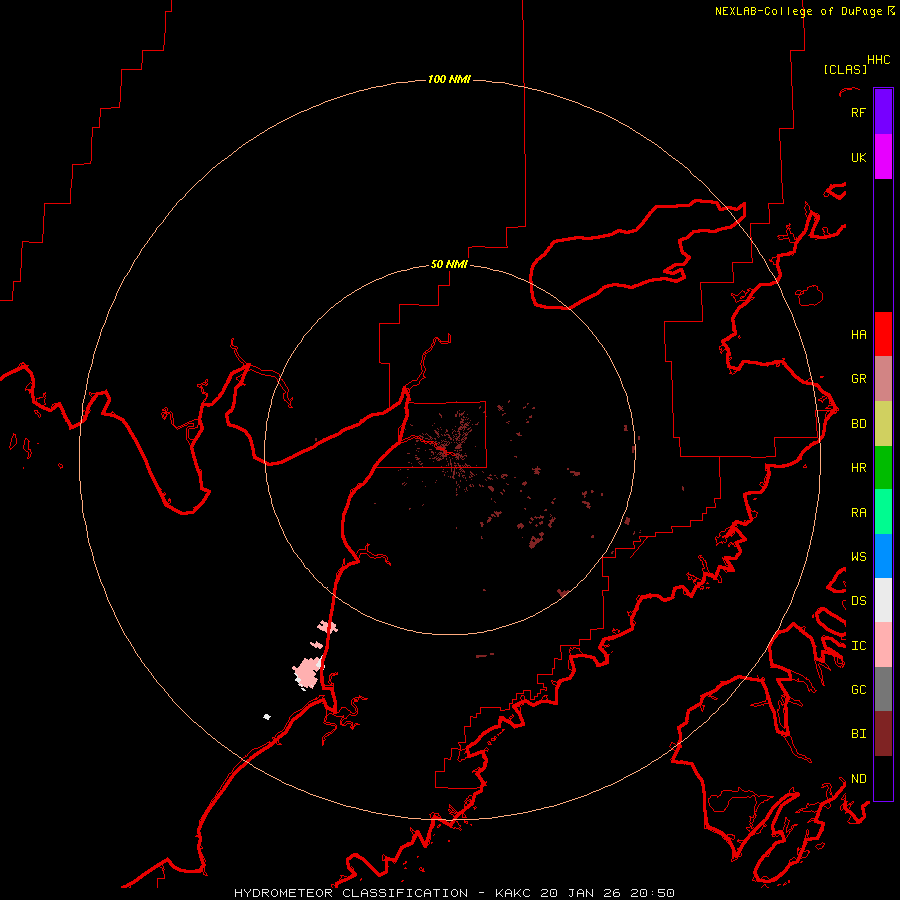Click the 20:50 timestamp in caption
The image size is (900, 900).
[651, 893]
